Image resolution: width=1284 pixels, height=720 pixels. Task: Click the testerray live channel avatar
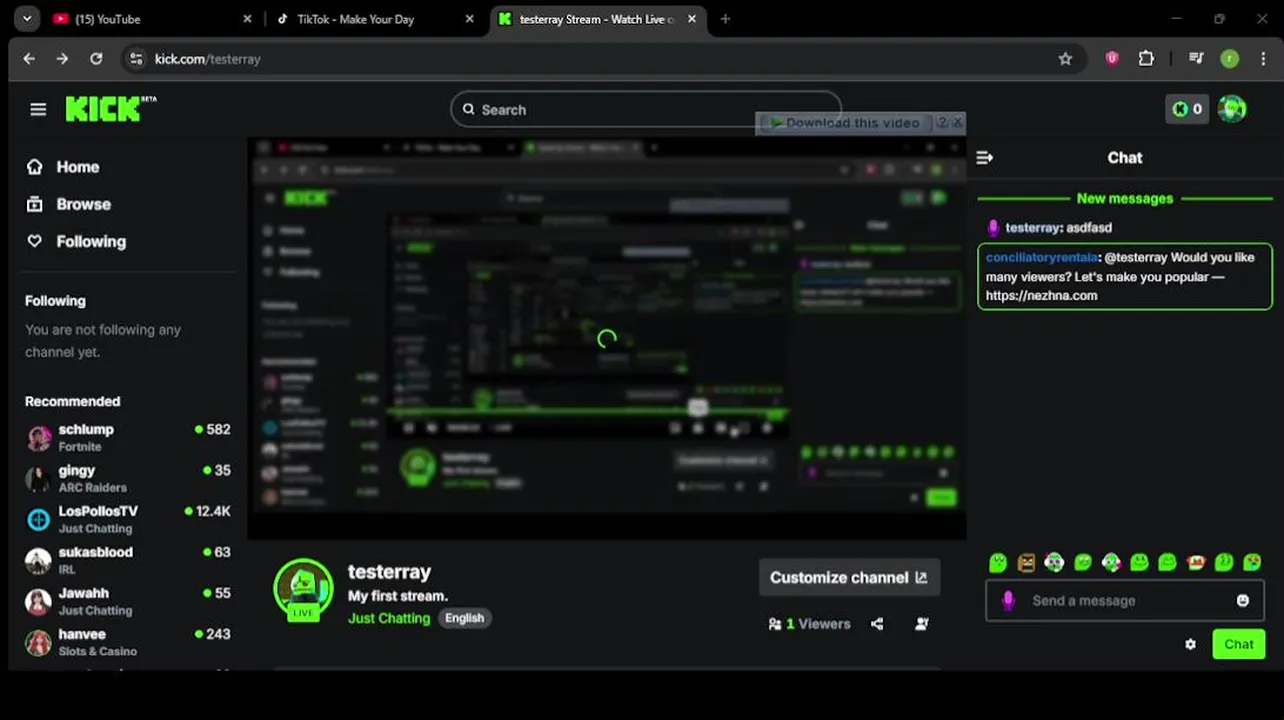pos(303,589)
